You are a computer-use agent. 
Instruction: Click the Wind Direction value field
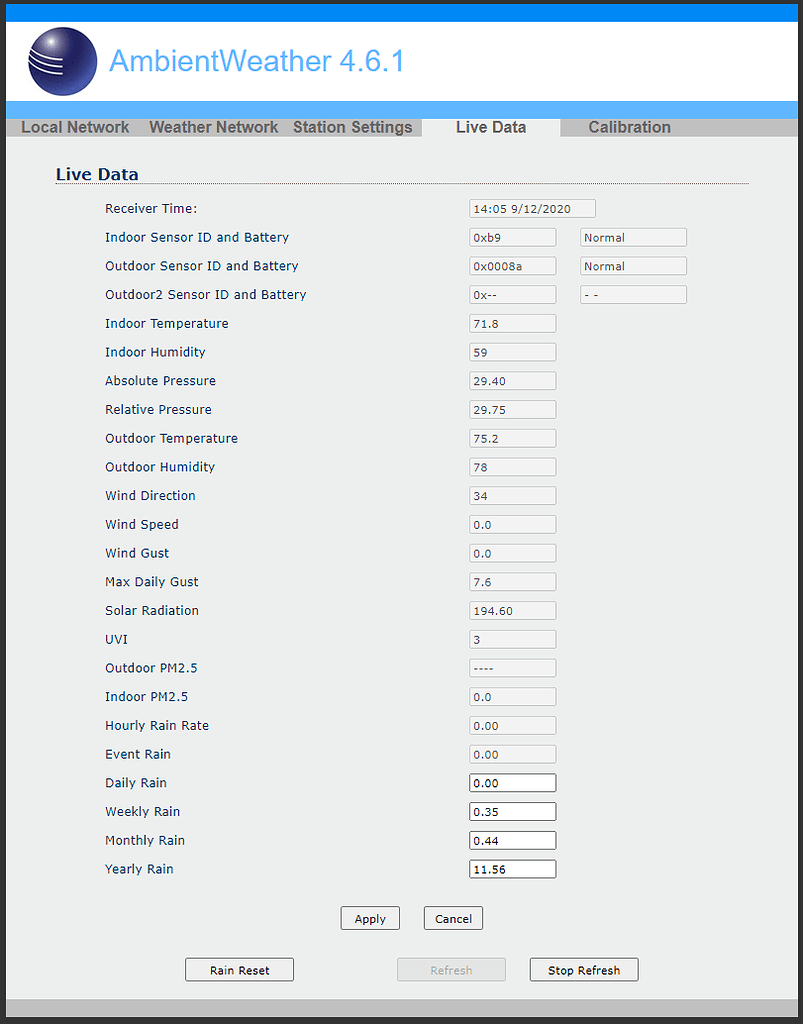(512, 495)
